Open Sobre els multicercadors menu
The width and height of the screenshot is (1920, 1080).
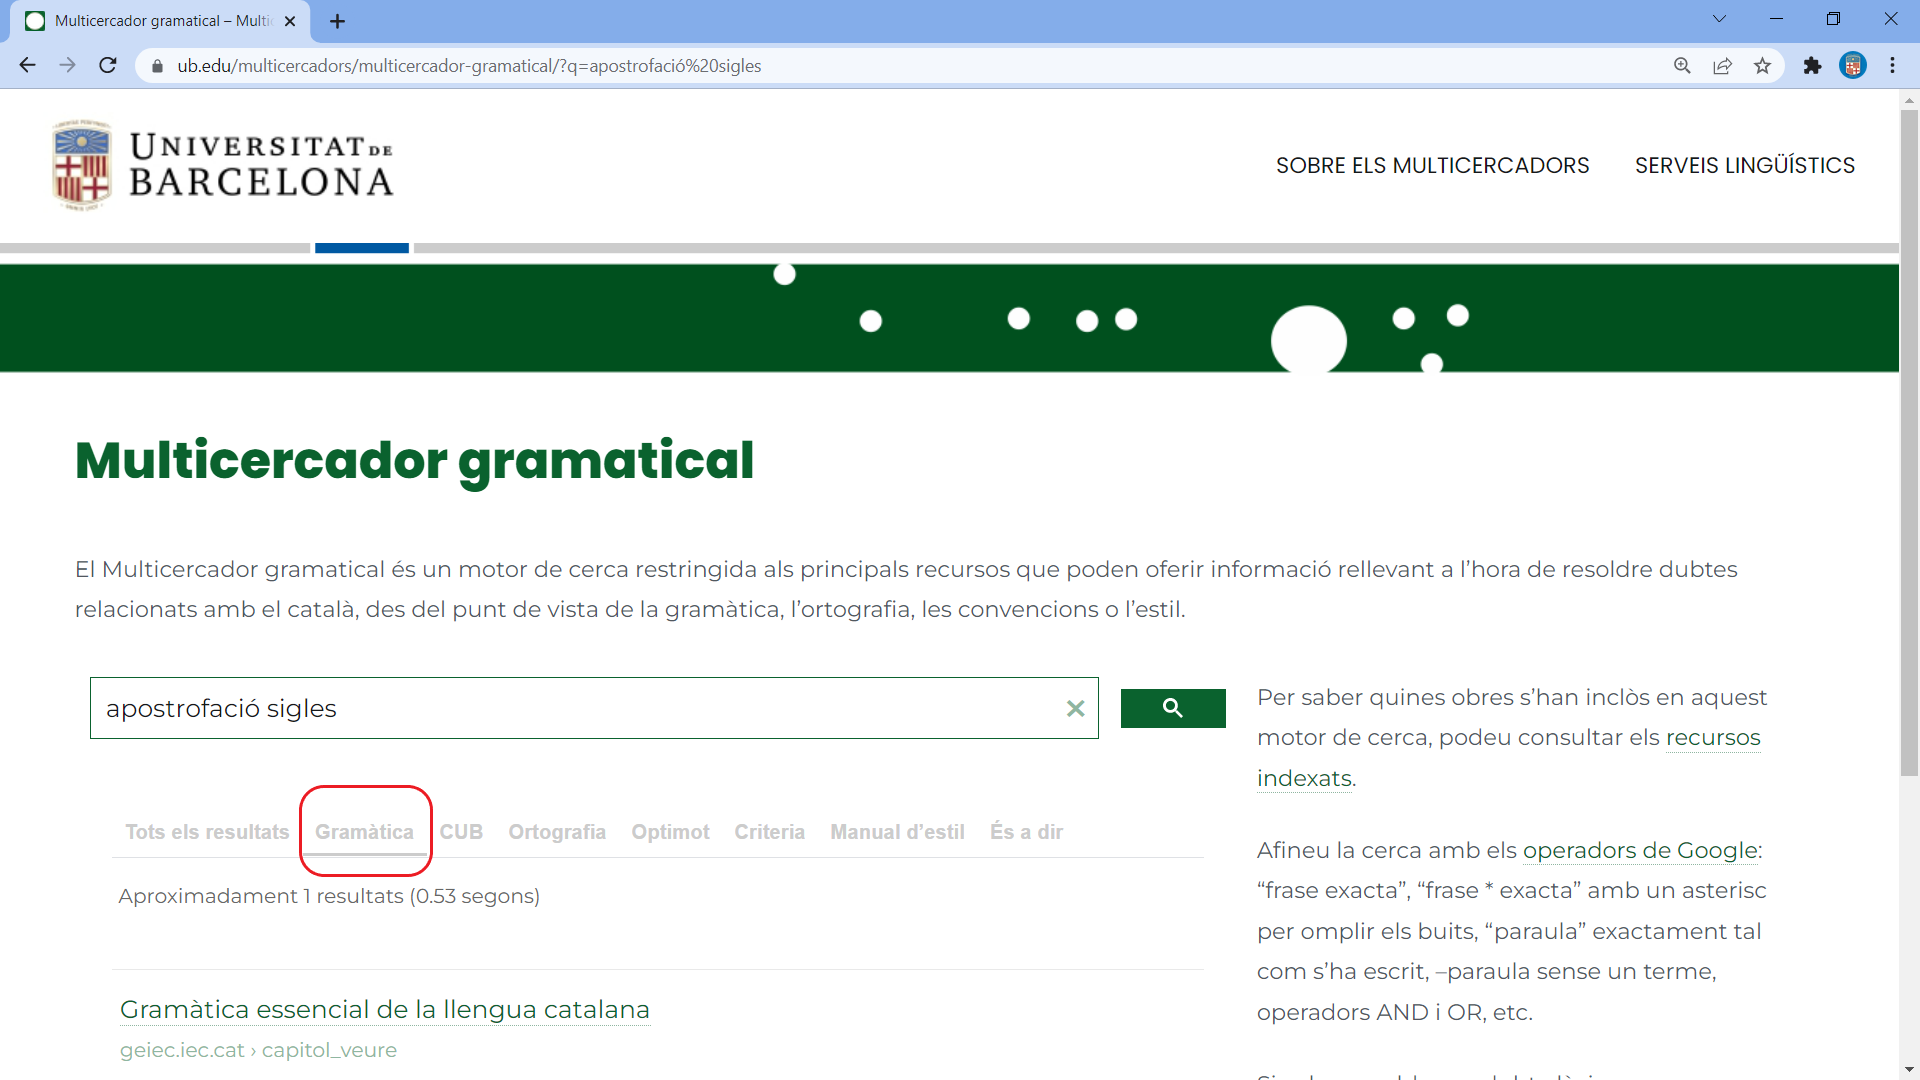click(1432, 165)
